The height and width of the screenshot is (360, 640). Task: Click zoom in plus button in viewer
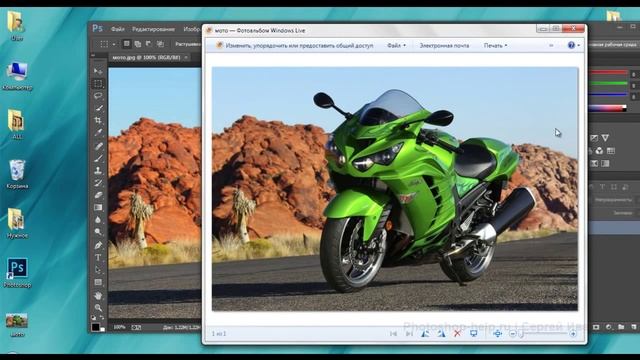(x=573, y=333)
